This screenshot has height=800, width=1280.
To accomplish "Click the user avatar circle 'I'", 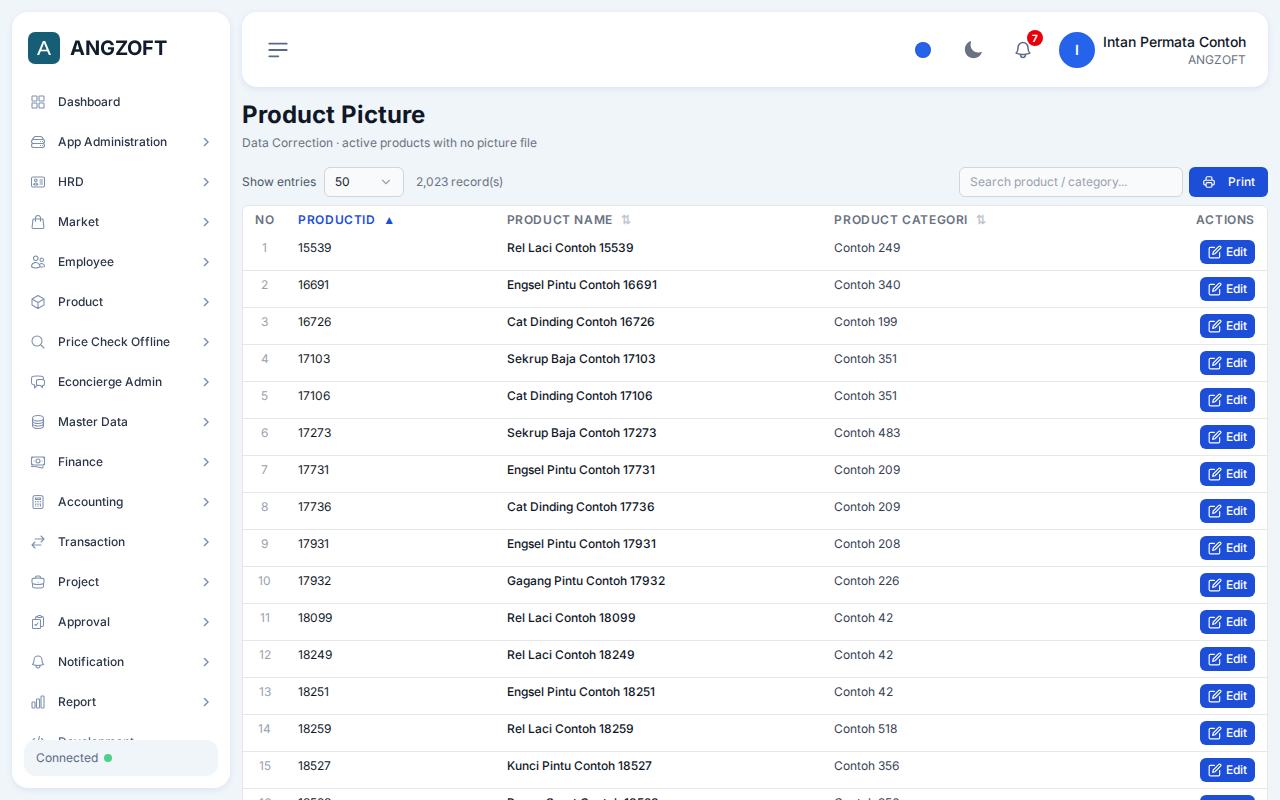I will pyautogui.click(x=1077, y=50).
